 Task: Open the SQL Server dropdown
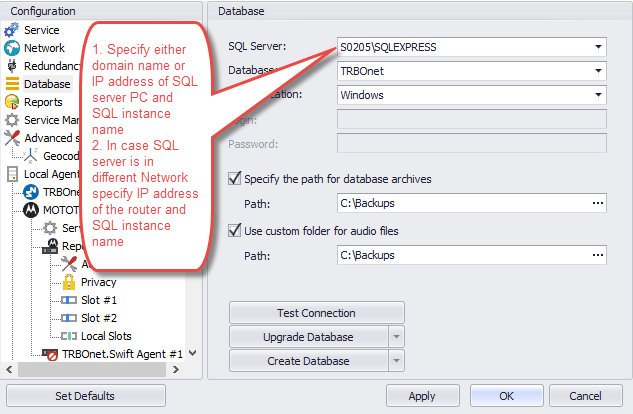pyautogui.click(x=598, y=47)
